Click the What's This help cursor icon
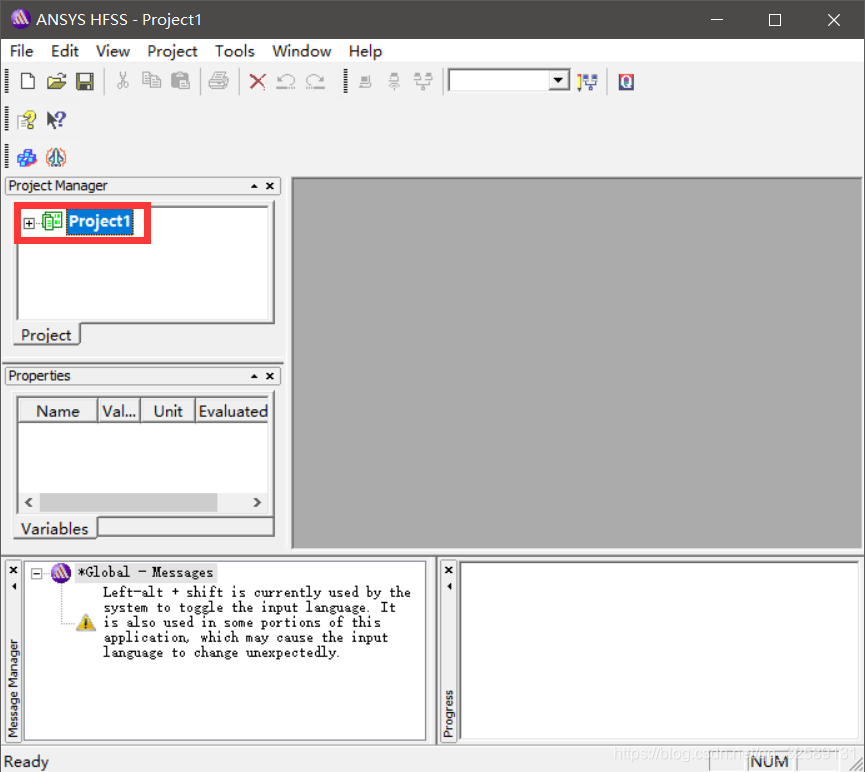Viewport: 865px width, 772px height. [56, 119]
